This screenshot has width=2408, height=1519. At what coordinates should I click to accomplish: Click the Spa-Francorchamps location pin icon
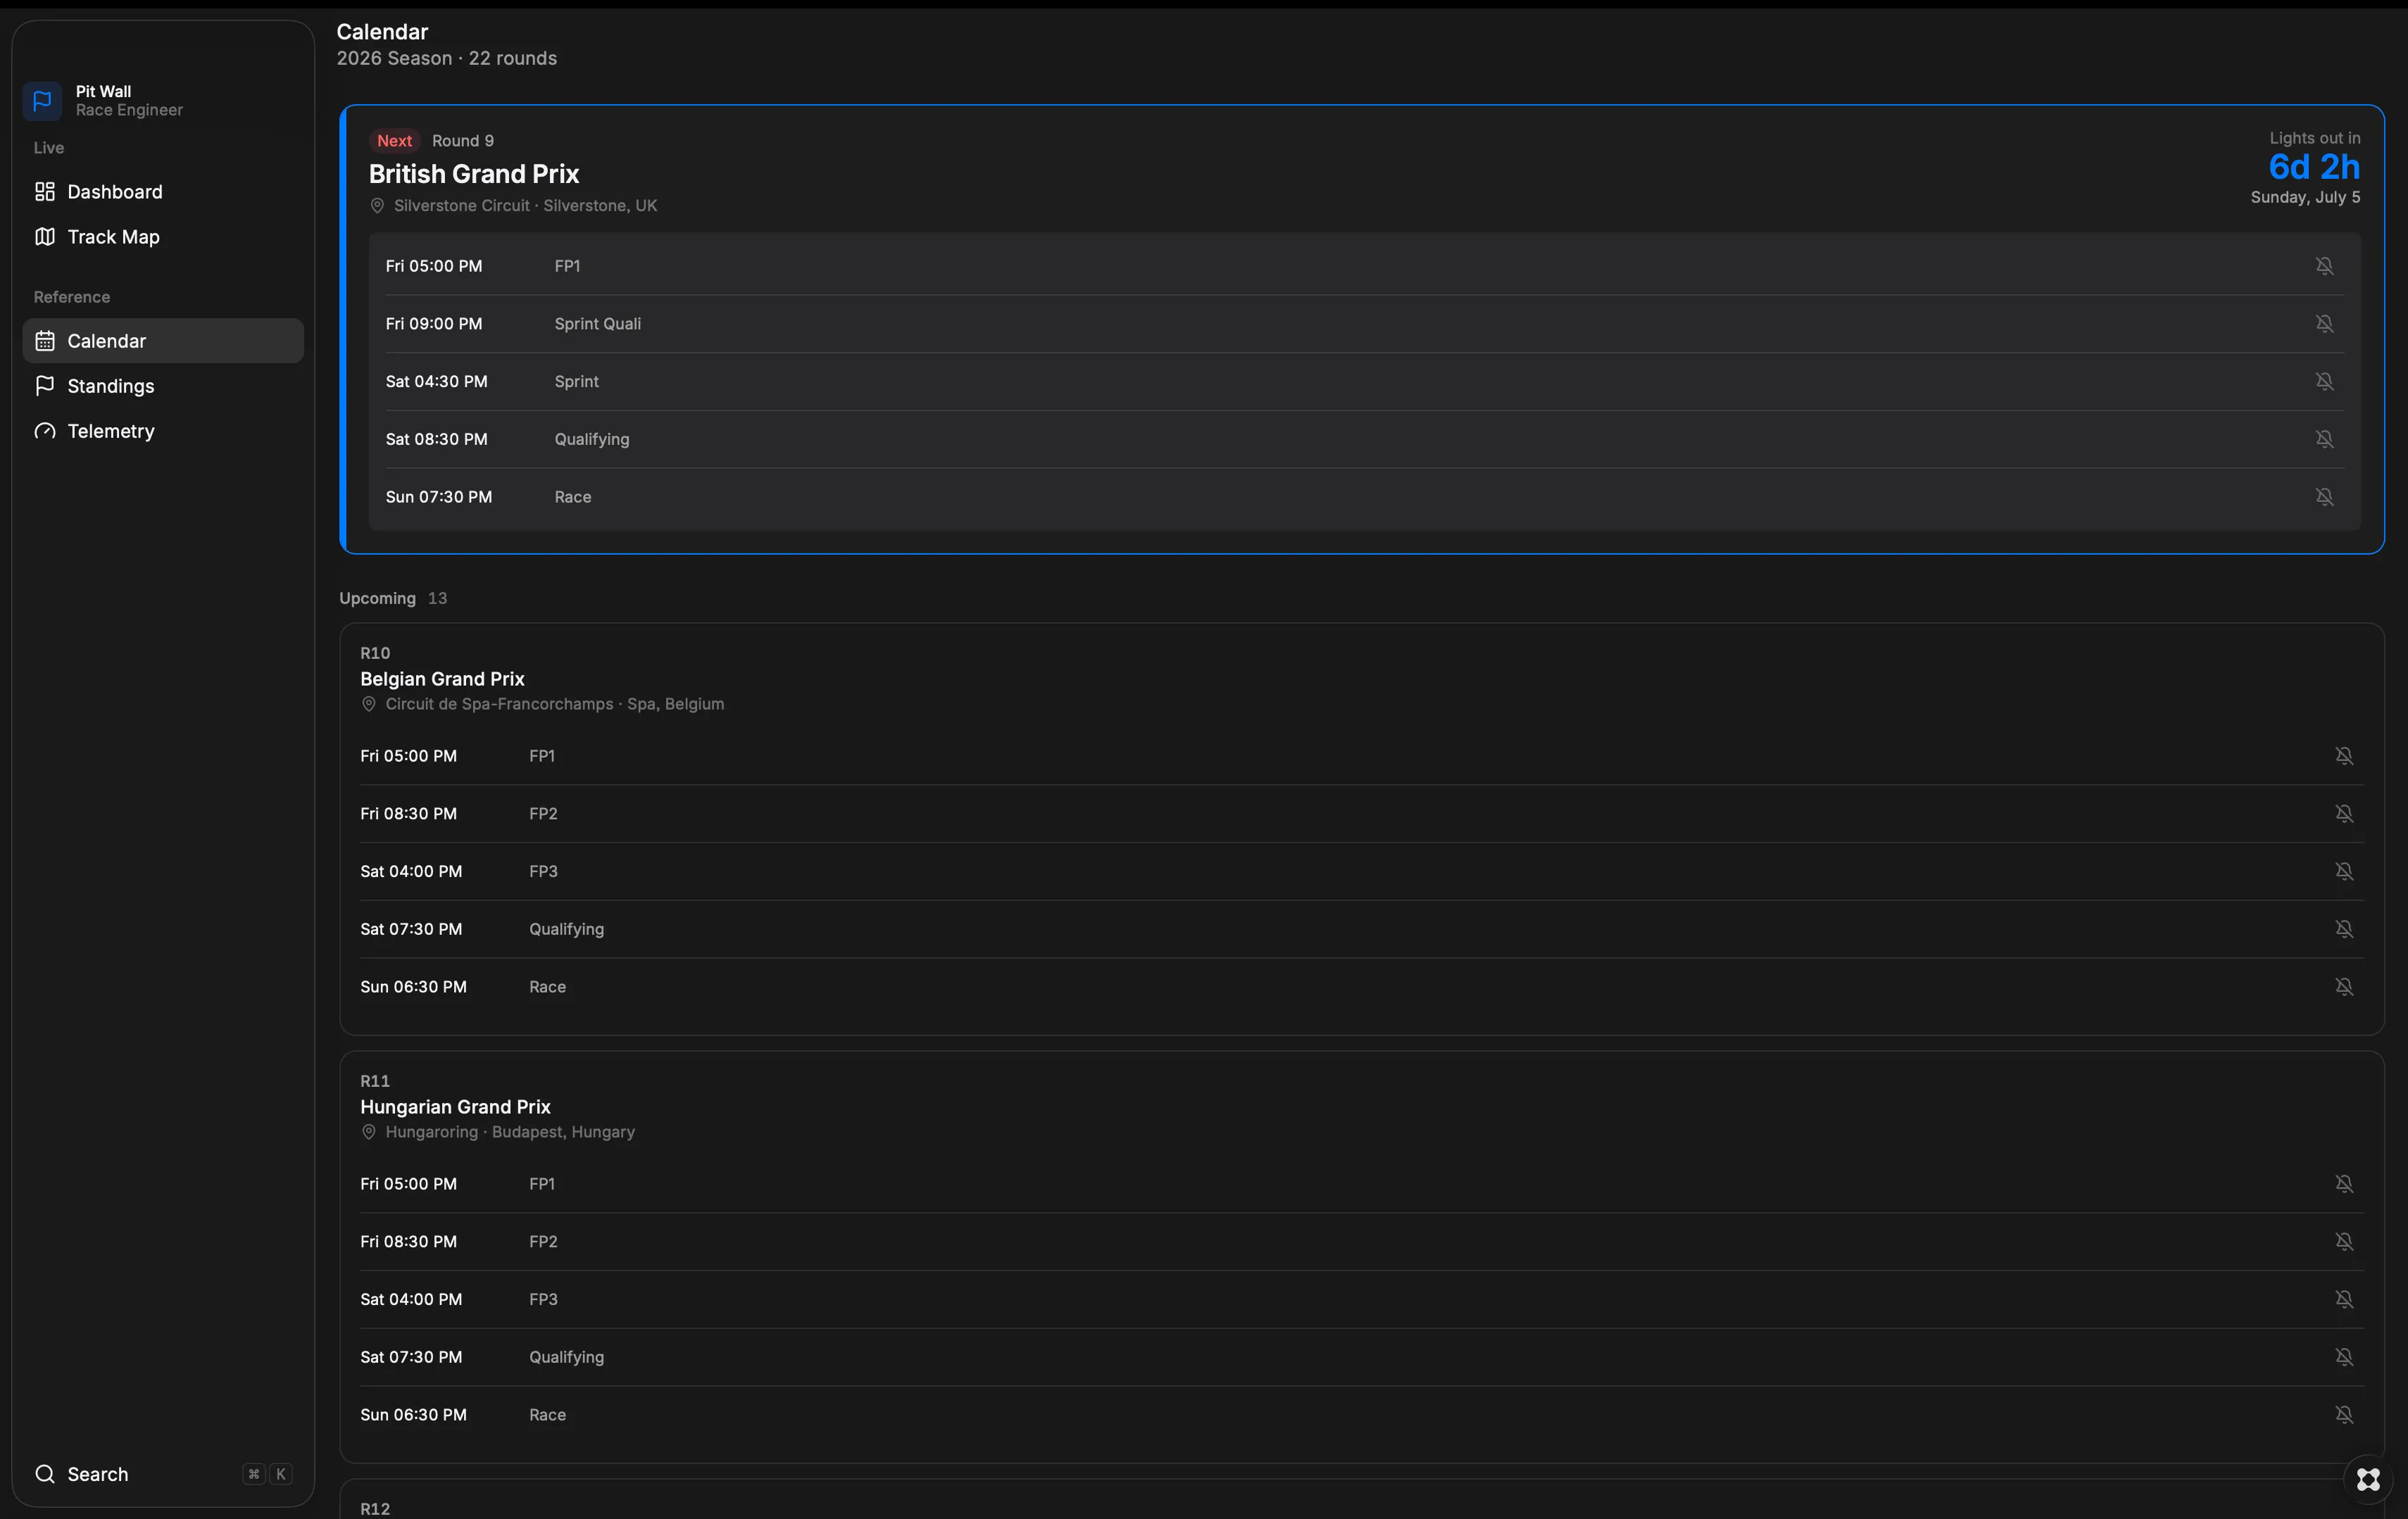click(368, 704)
